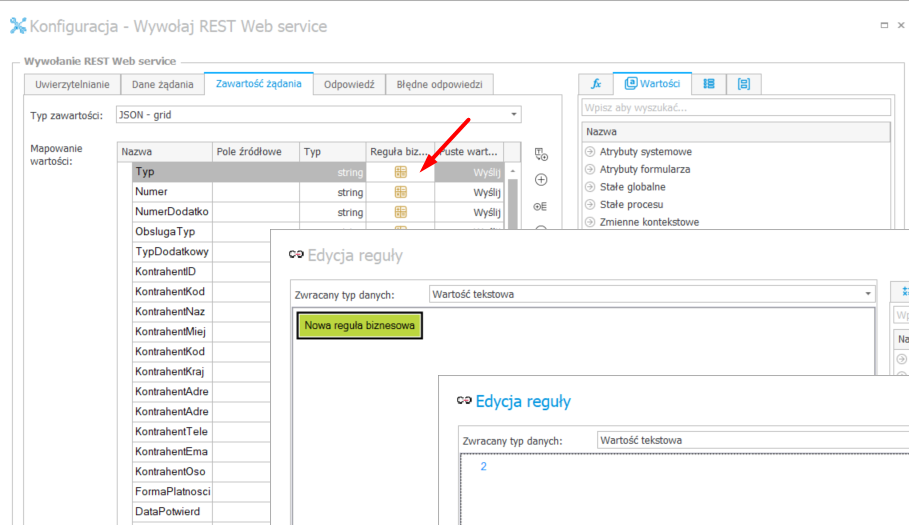Image resolution: width=909 pixels, height=525 pixels.
Task: Open the list icon tab after Wartości
Action: (x=709, y=84)
